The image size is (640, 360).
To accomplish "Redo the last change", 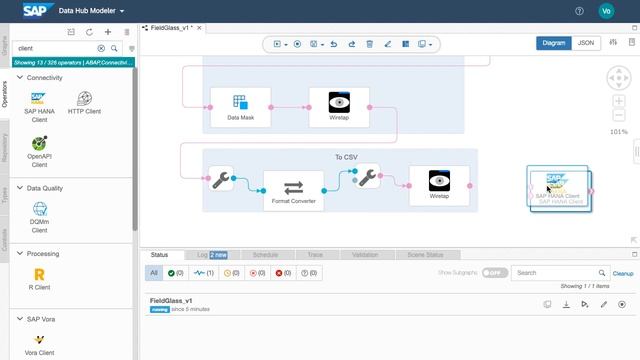I will (x=351, y=44).
